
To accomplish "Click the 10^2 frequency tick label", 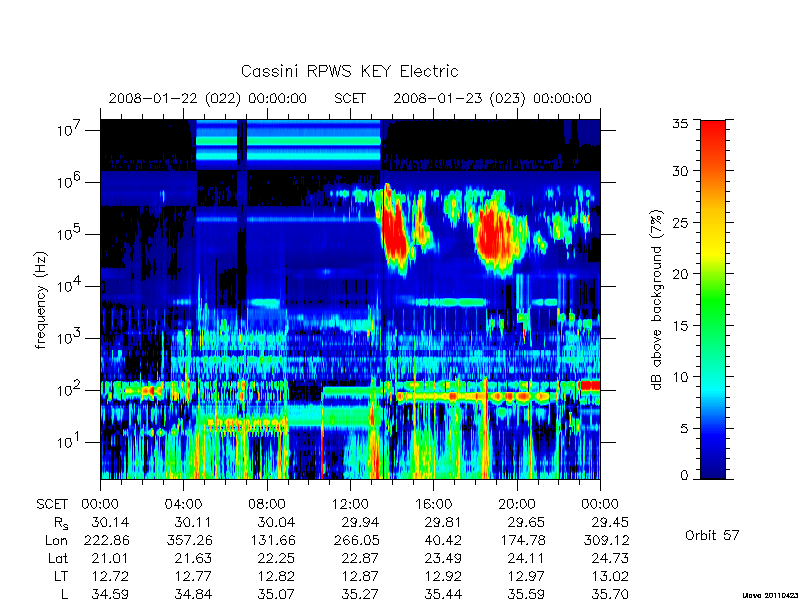I will pos(70,390).
